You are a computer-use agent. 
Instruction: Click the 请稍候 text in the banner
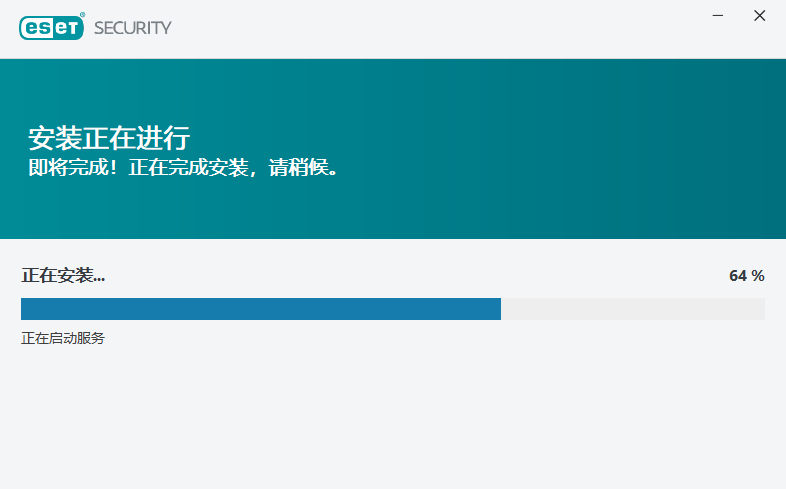click(x=299, y=167)
